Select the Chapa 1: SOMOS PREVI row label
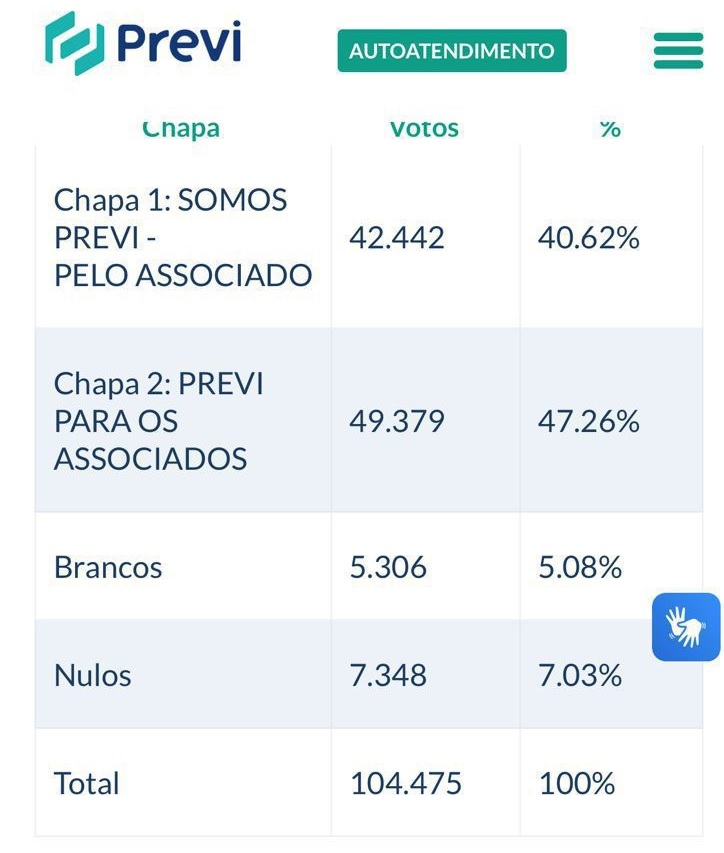724x853 pixels. click(183, 238)
